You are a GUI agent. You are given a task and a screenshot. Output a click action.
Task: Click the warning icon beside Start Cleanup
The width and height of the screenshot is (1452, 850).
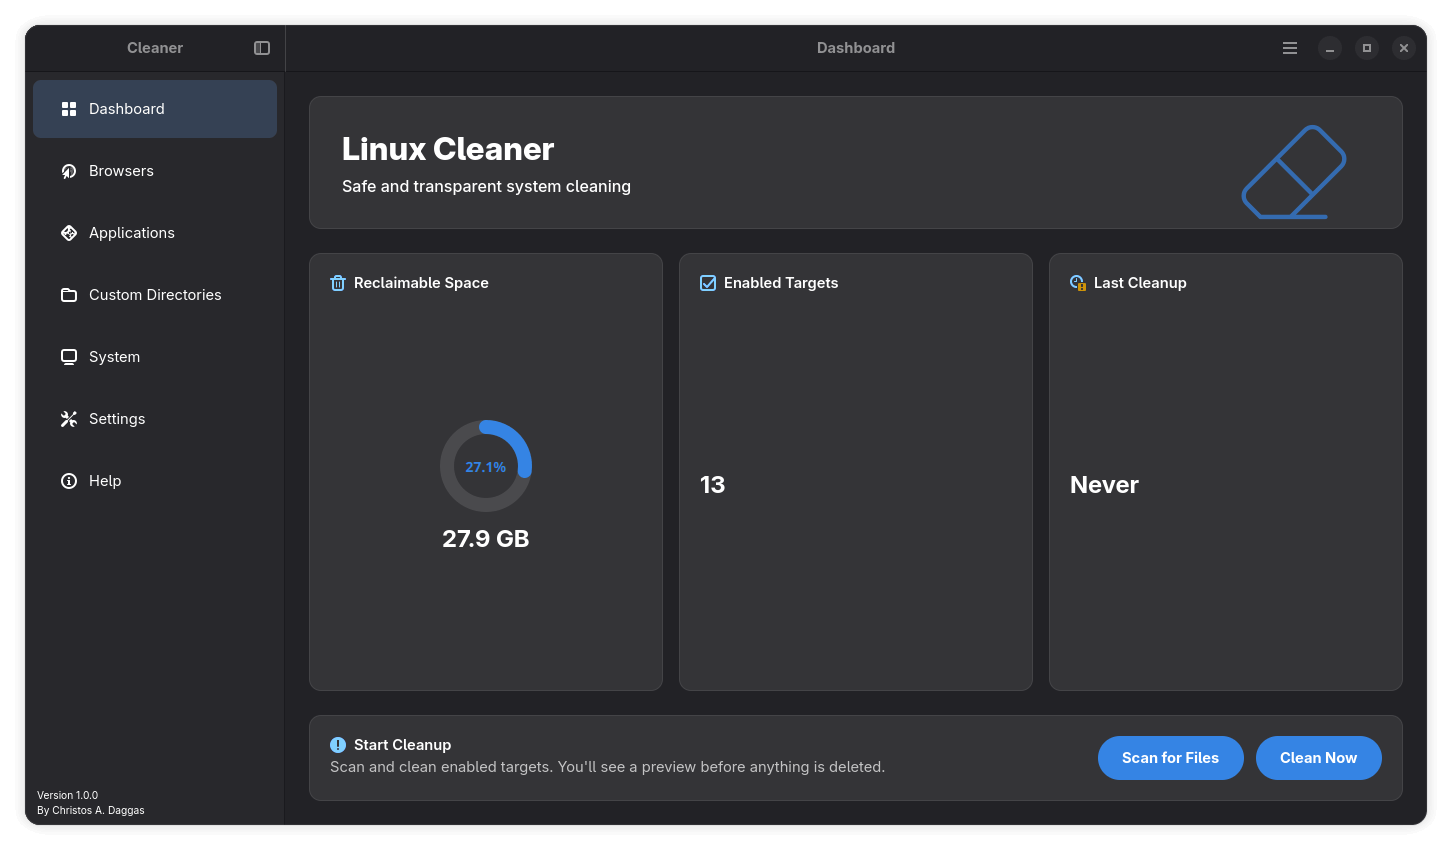[x=337, y=744]
